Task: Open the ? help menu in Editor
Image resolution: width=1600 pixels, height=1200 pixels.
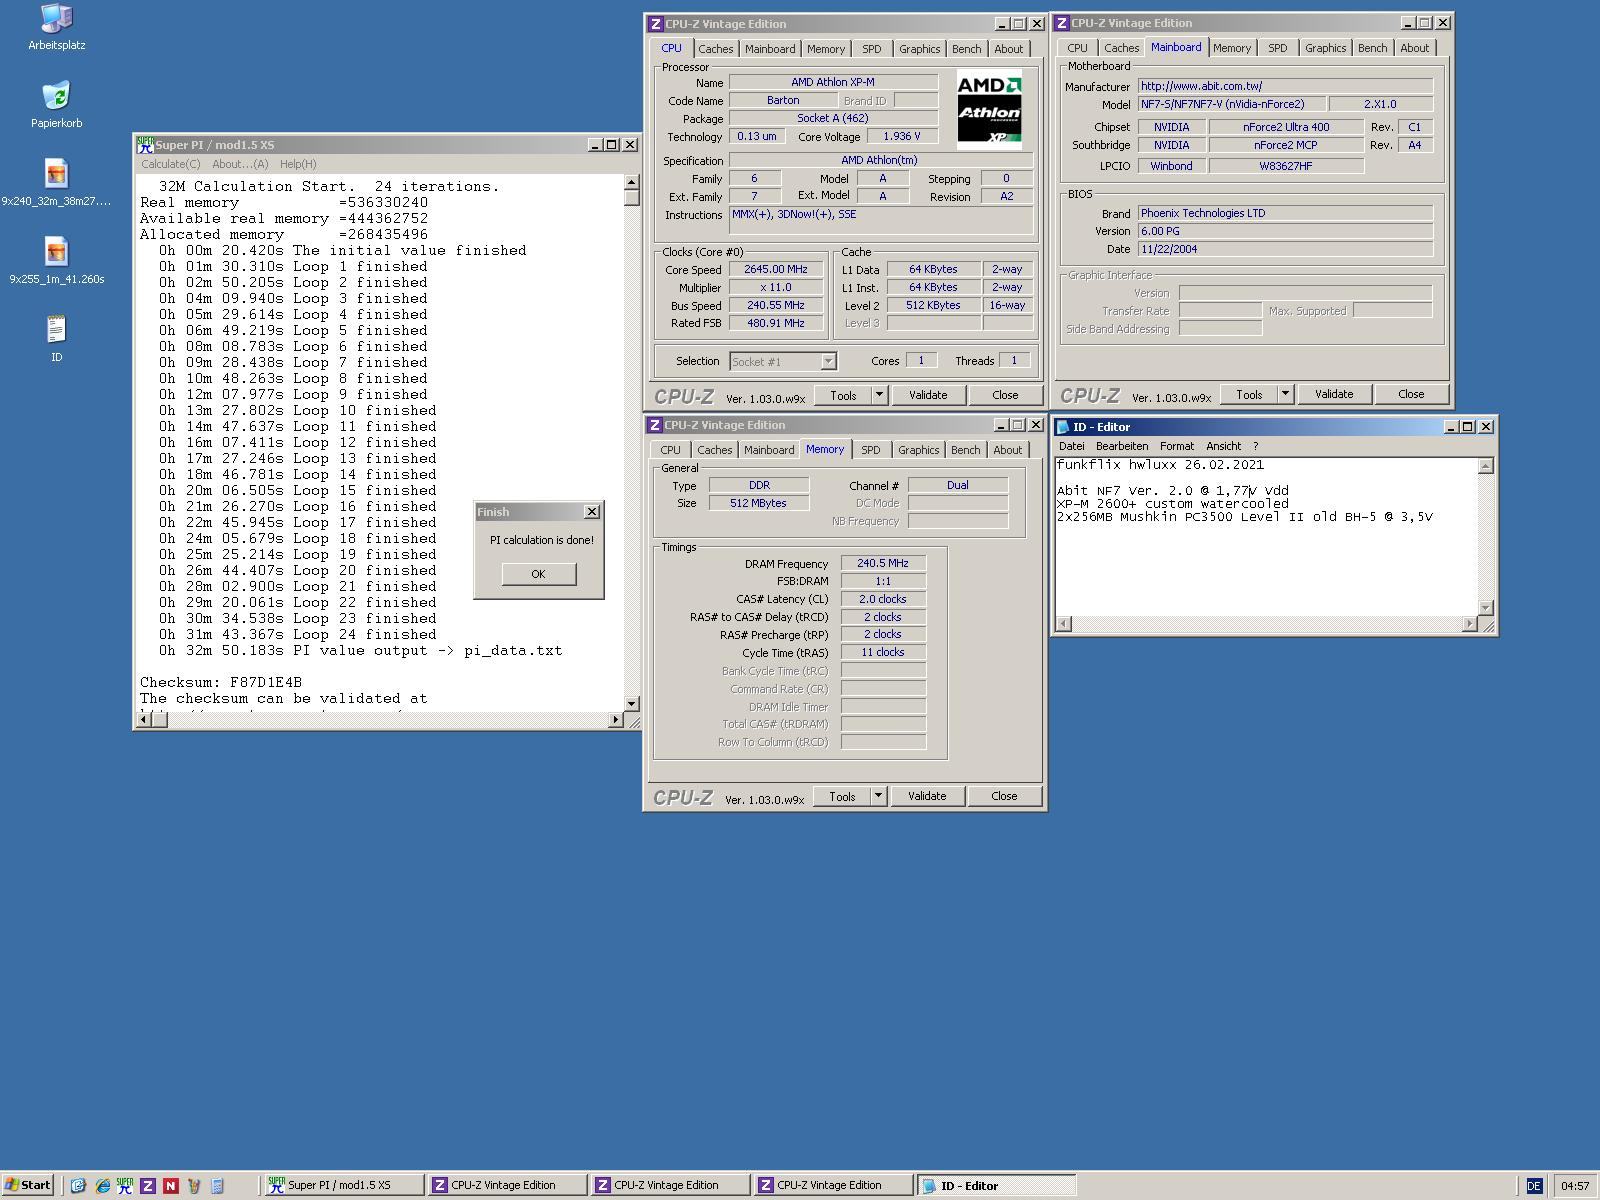Action: (x=1255, y=446)
